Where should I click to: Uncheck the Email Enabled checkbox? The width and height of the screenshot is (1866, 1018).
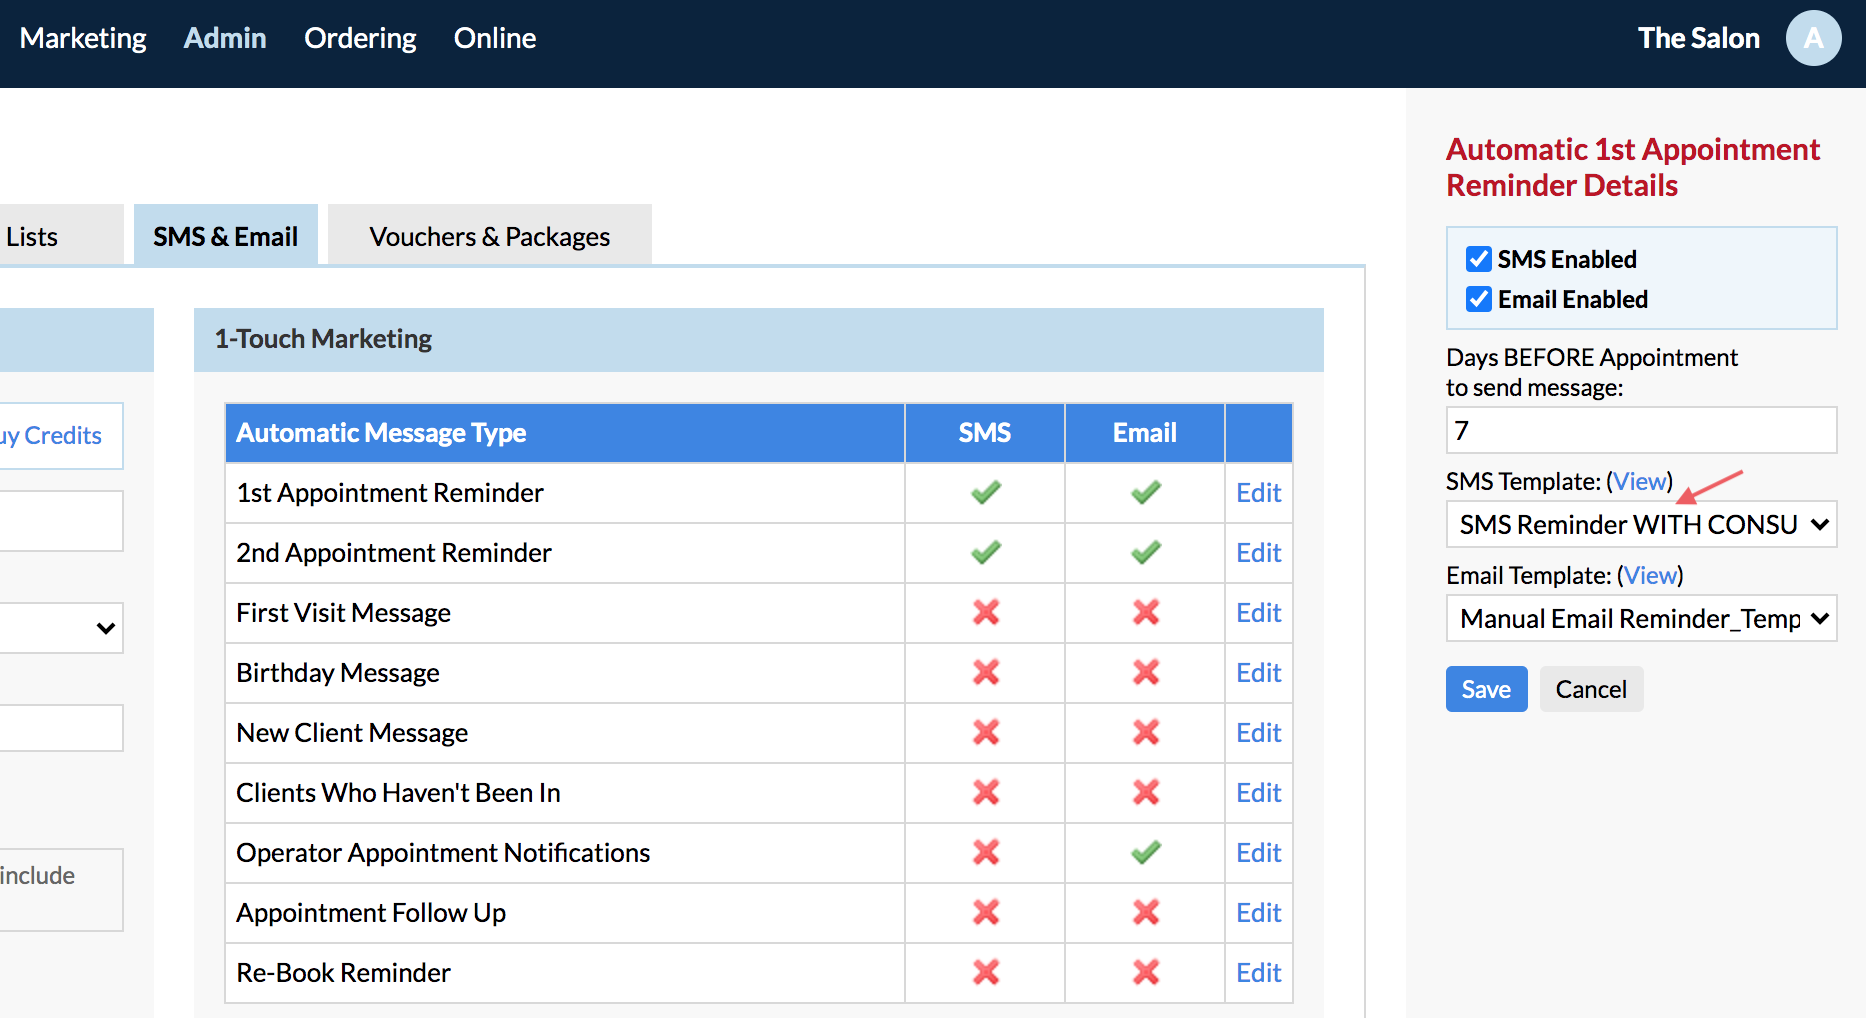1479,299
